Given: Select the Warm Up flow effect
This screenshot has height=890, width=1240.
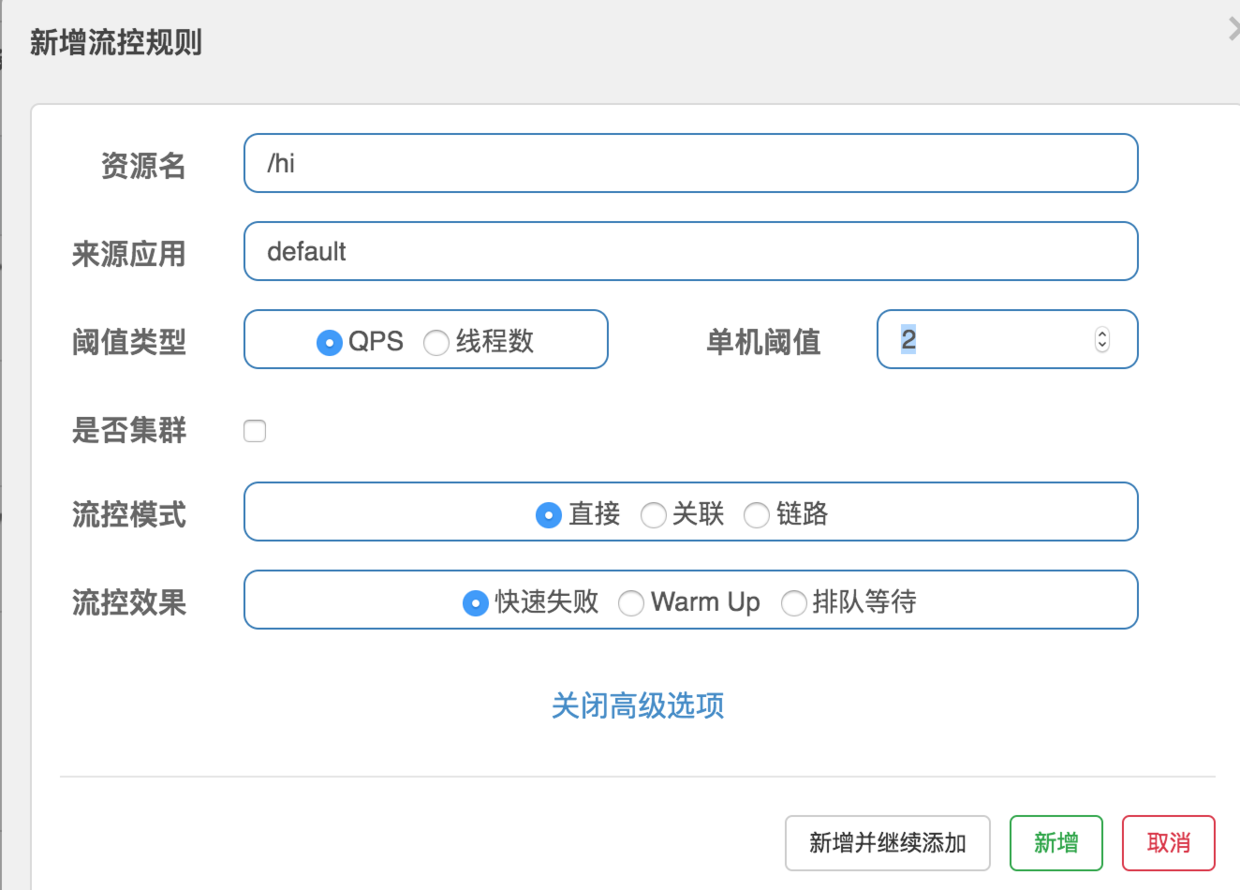Looking at the screenshot, I should coord(631,603).
